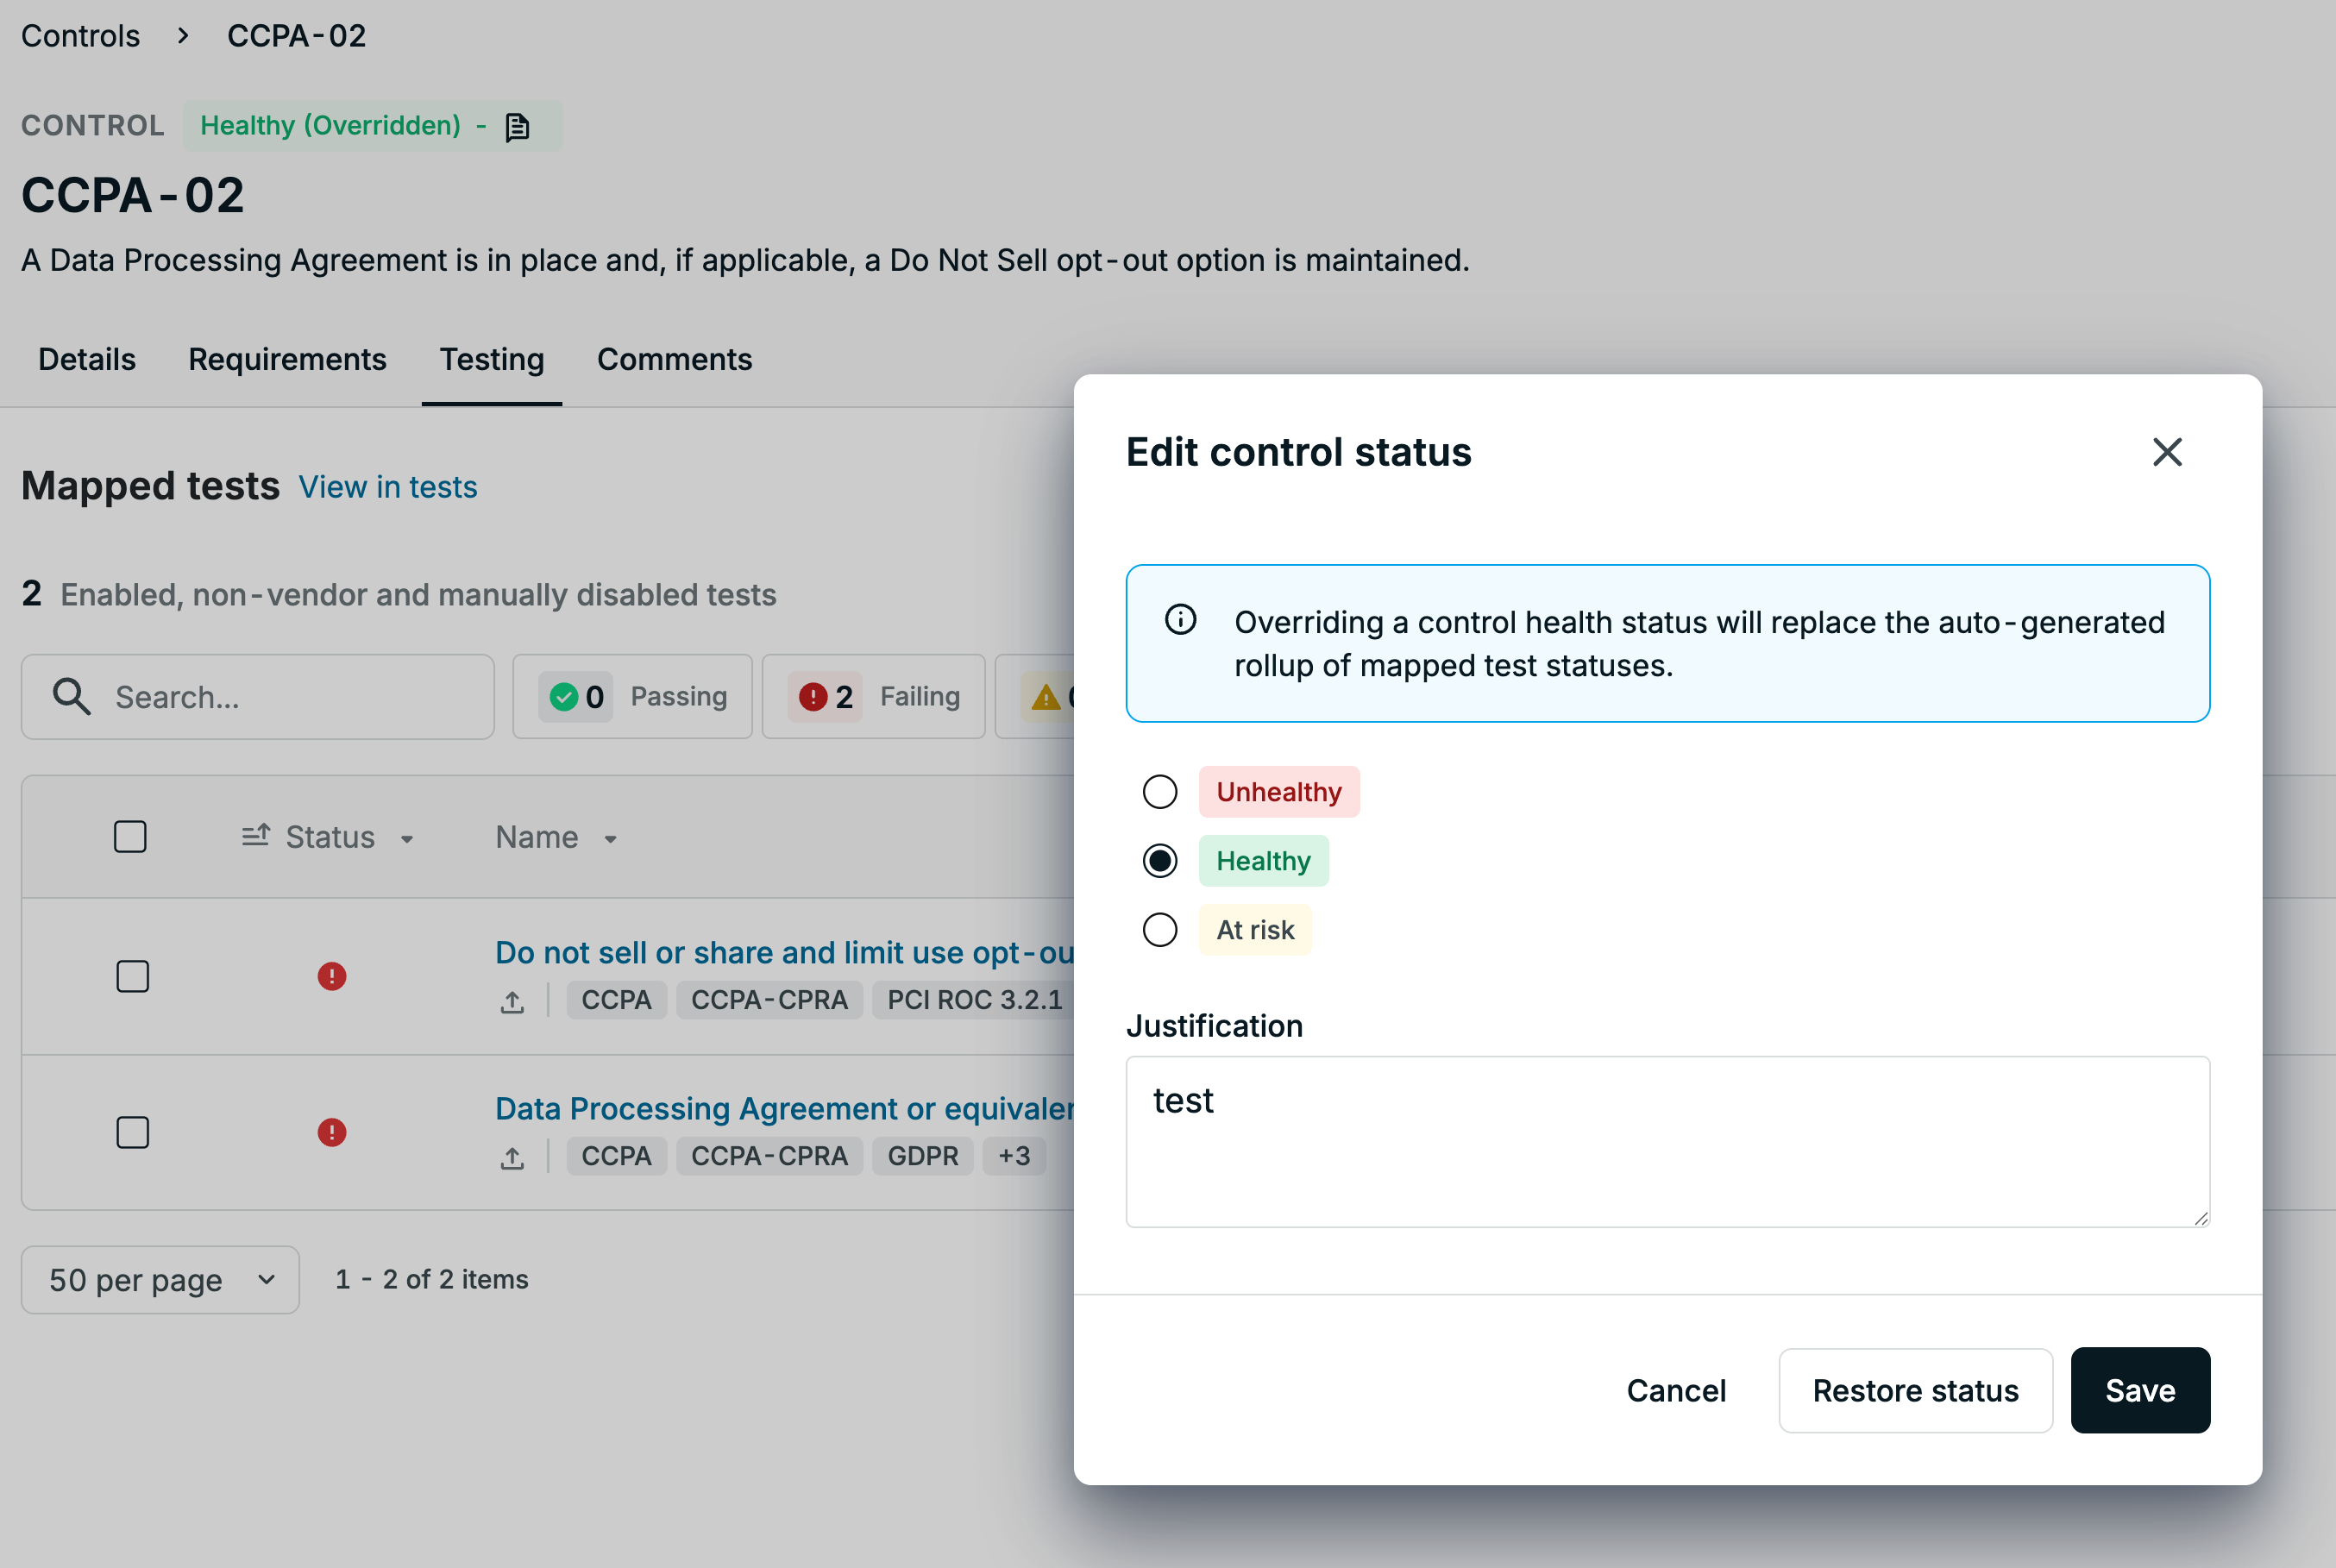Click the Justification textarea resize handle

(x=2200, y=1217)
